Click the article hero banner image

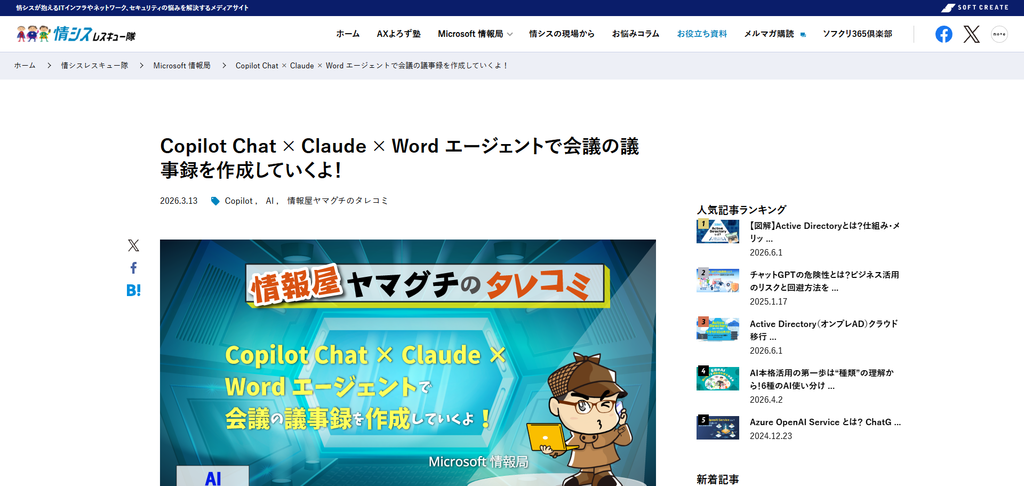point(408,363)
